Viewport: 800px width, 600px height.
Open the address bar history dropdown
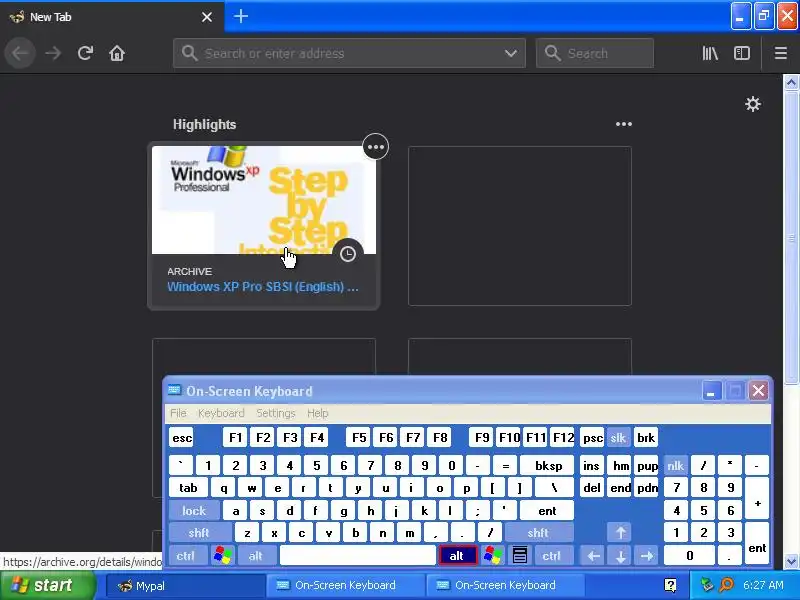[x=511, y=53]
